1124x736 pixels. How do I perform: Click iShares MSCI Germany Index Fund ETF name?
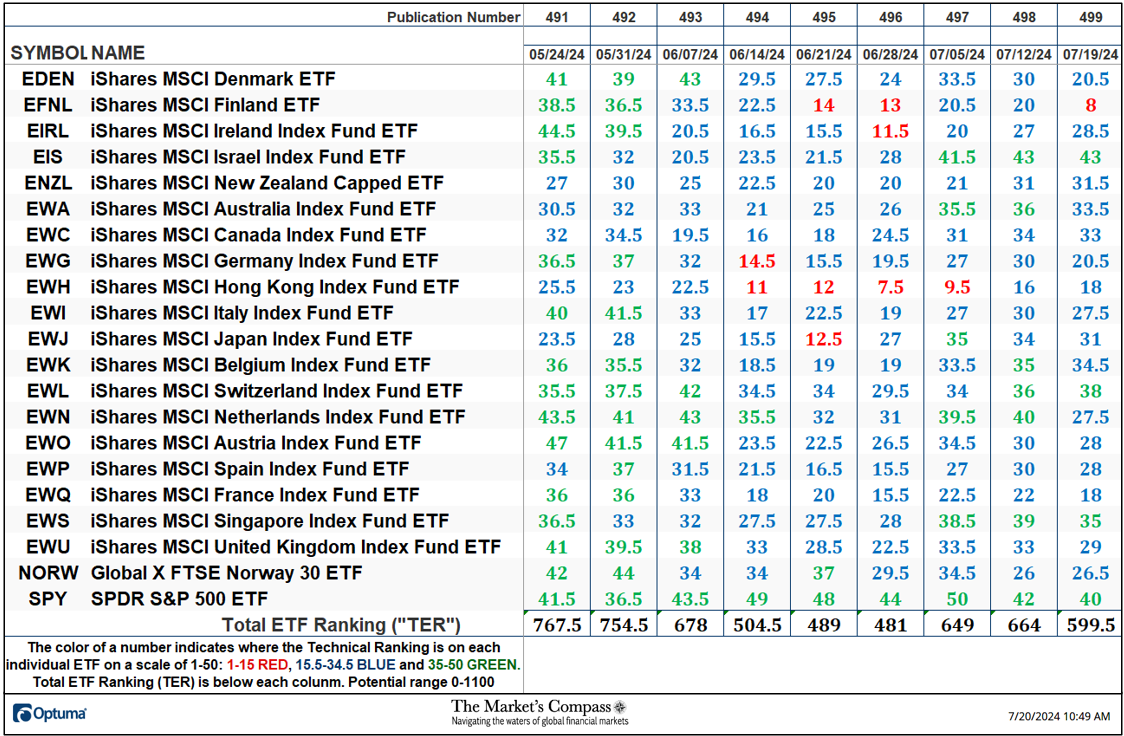coord(265,261)
